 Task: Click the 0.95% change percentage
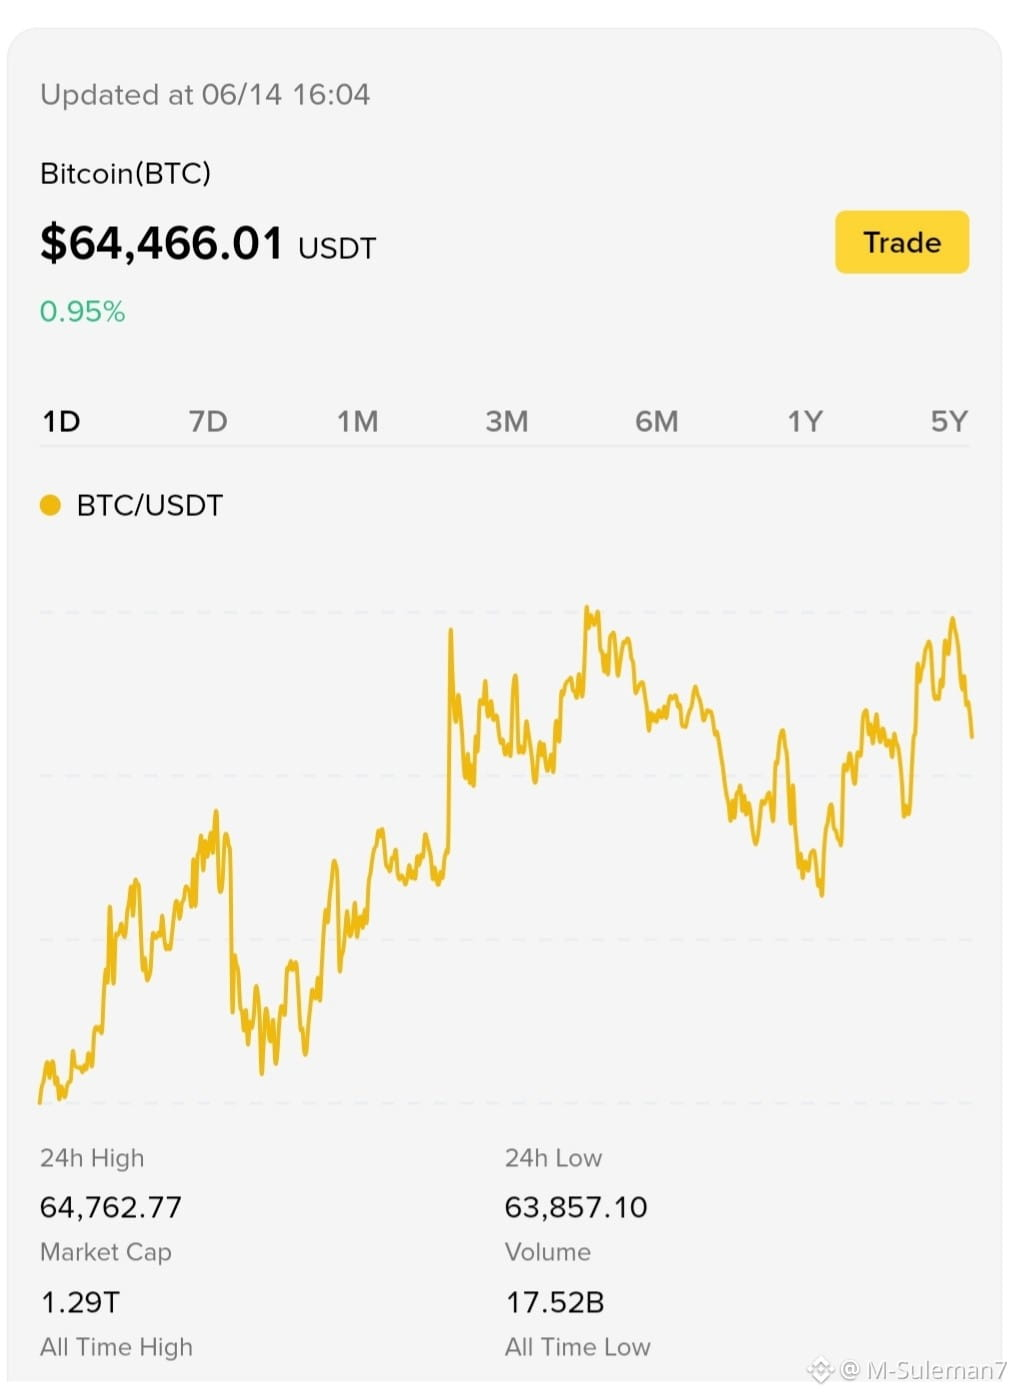coord(82,311)
